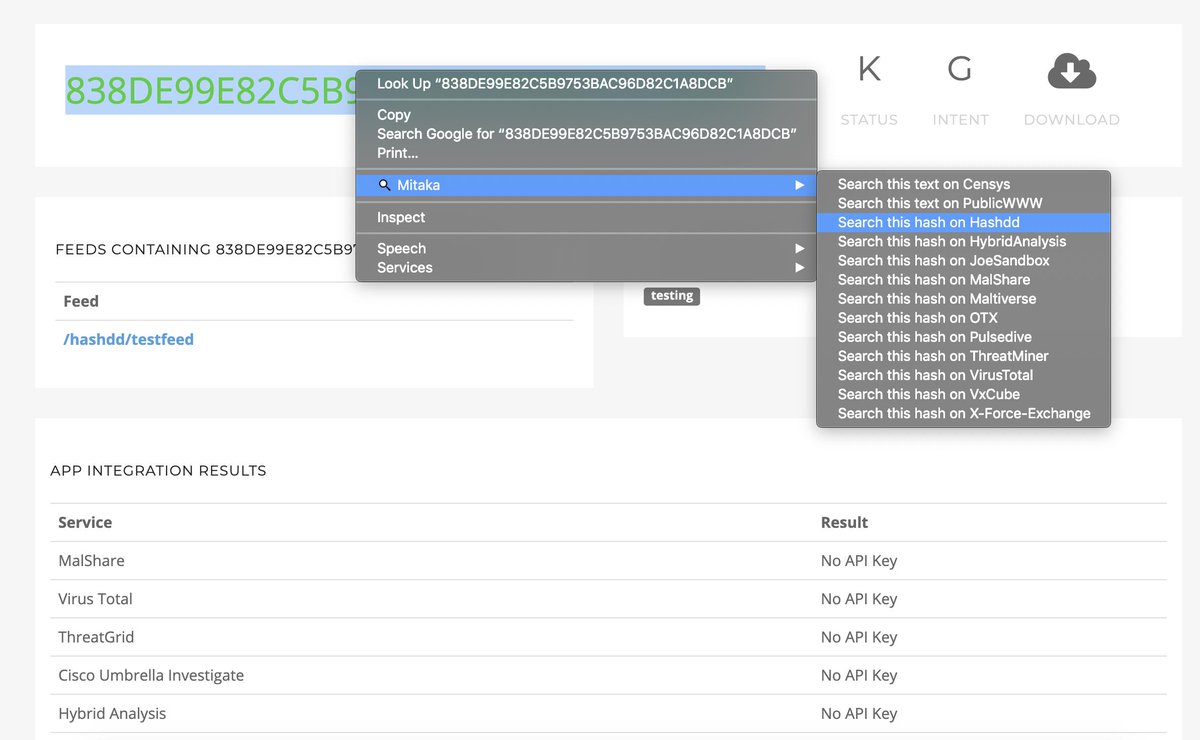Search this hash on Pulsedive
Image resolution: width=1200 pixels, height=740 pixels.
coord(963,336)
